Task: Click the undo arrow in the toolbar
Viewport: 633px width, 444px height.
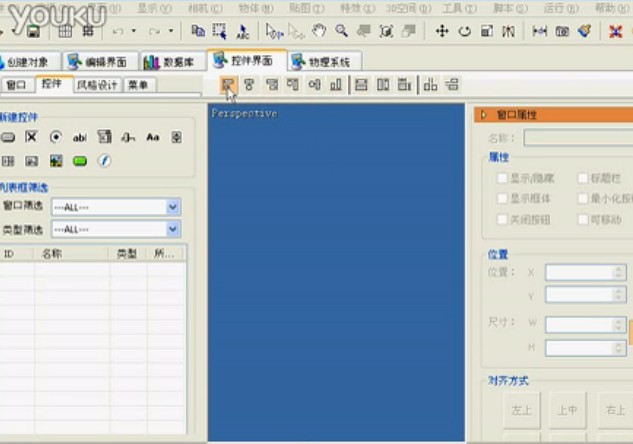Action: [x=118, y=31]
